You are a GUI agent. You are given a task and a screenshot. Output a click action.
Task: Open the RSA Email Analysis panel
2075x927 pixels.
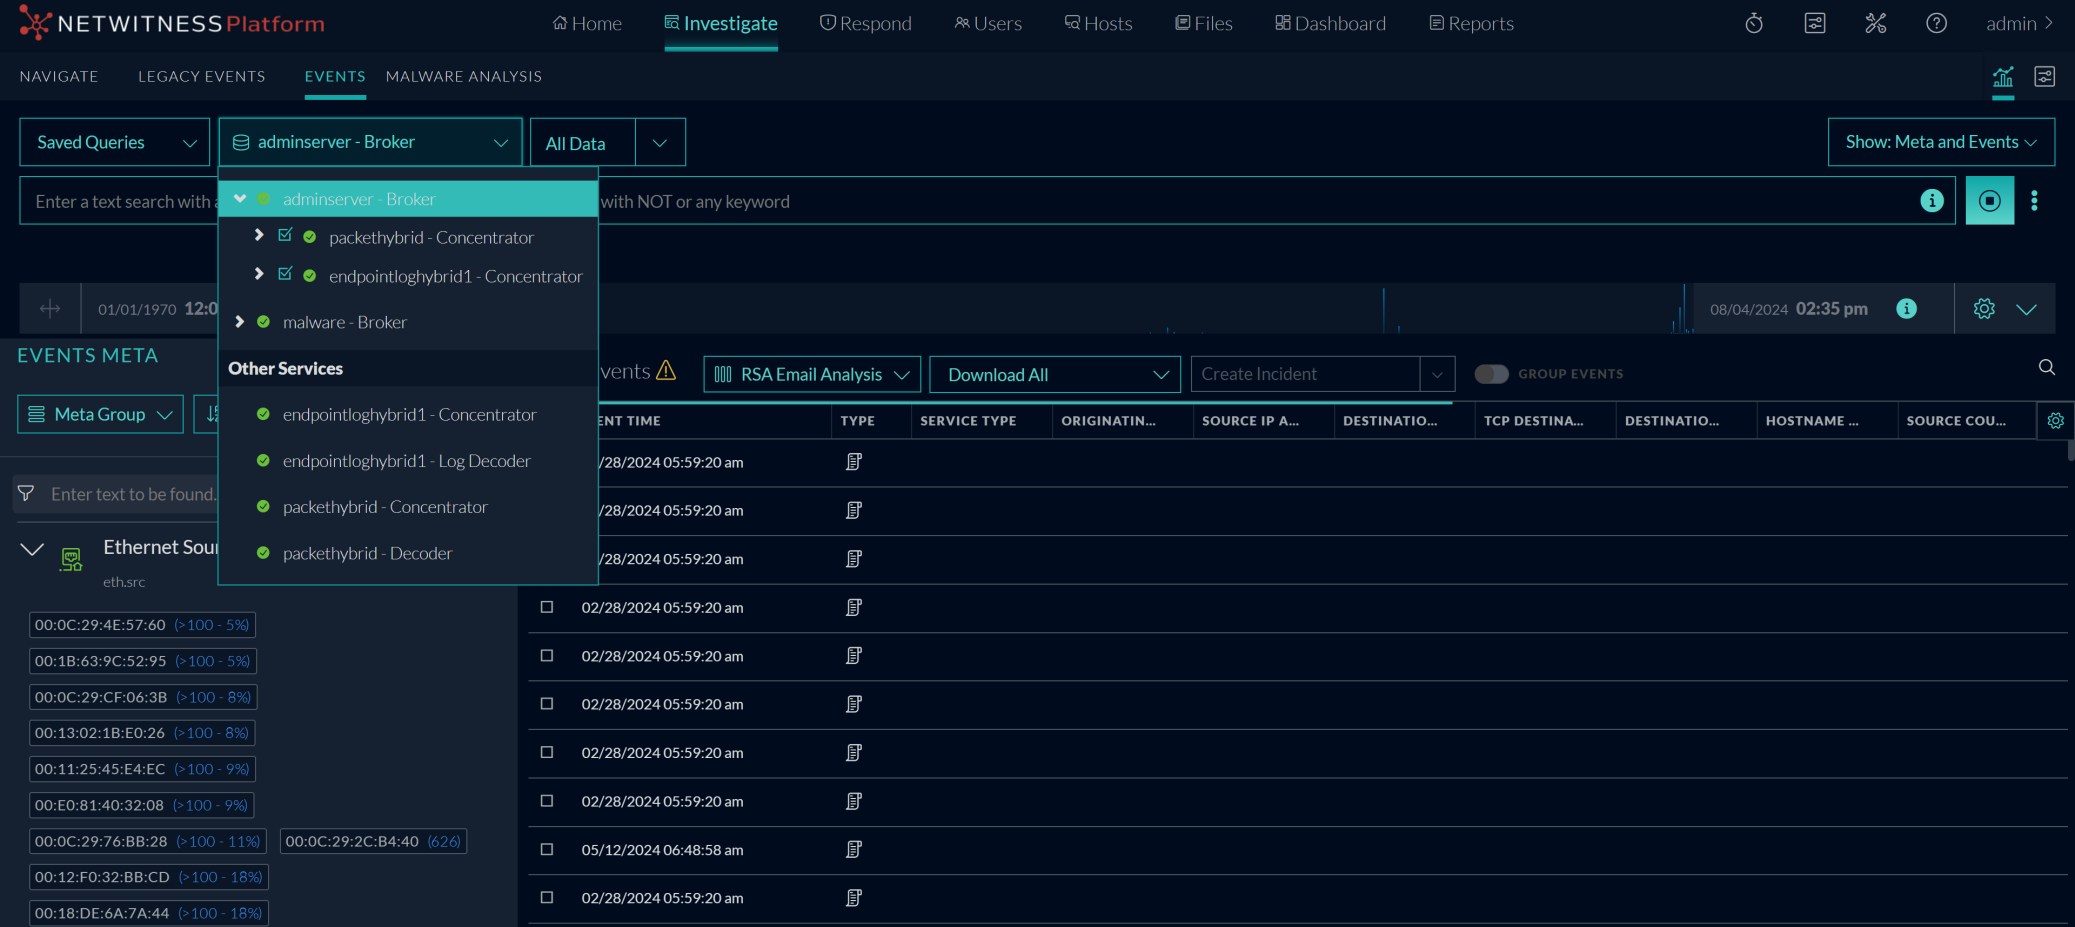click(810, 374)
